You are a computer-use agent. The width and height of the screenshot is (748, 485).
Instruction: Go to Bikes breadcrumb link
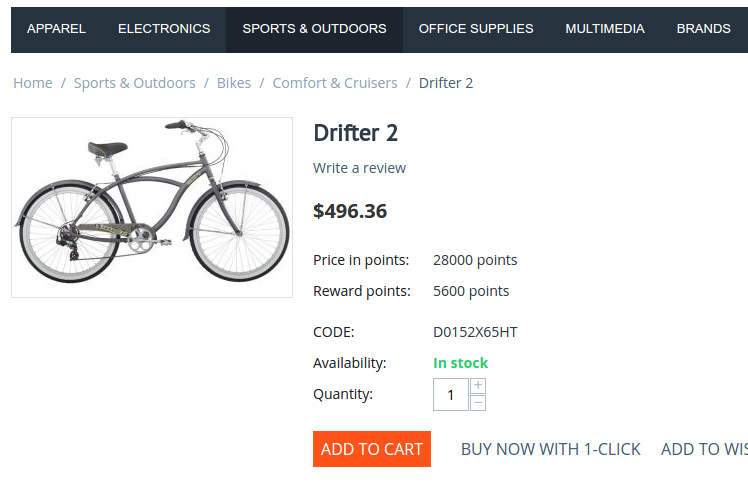point(234,83)
